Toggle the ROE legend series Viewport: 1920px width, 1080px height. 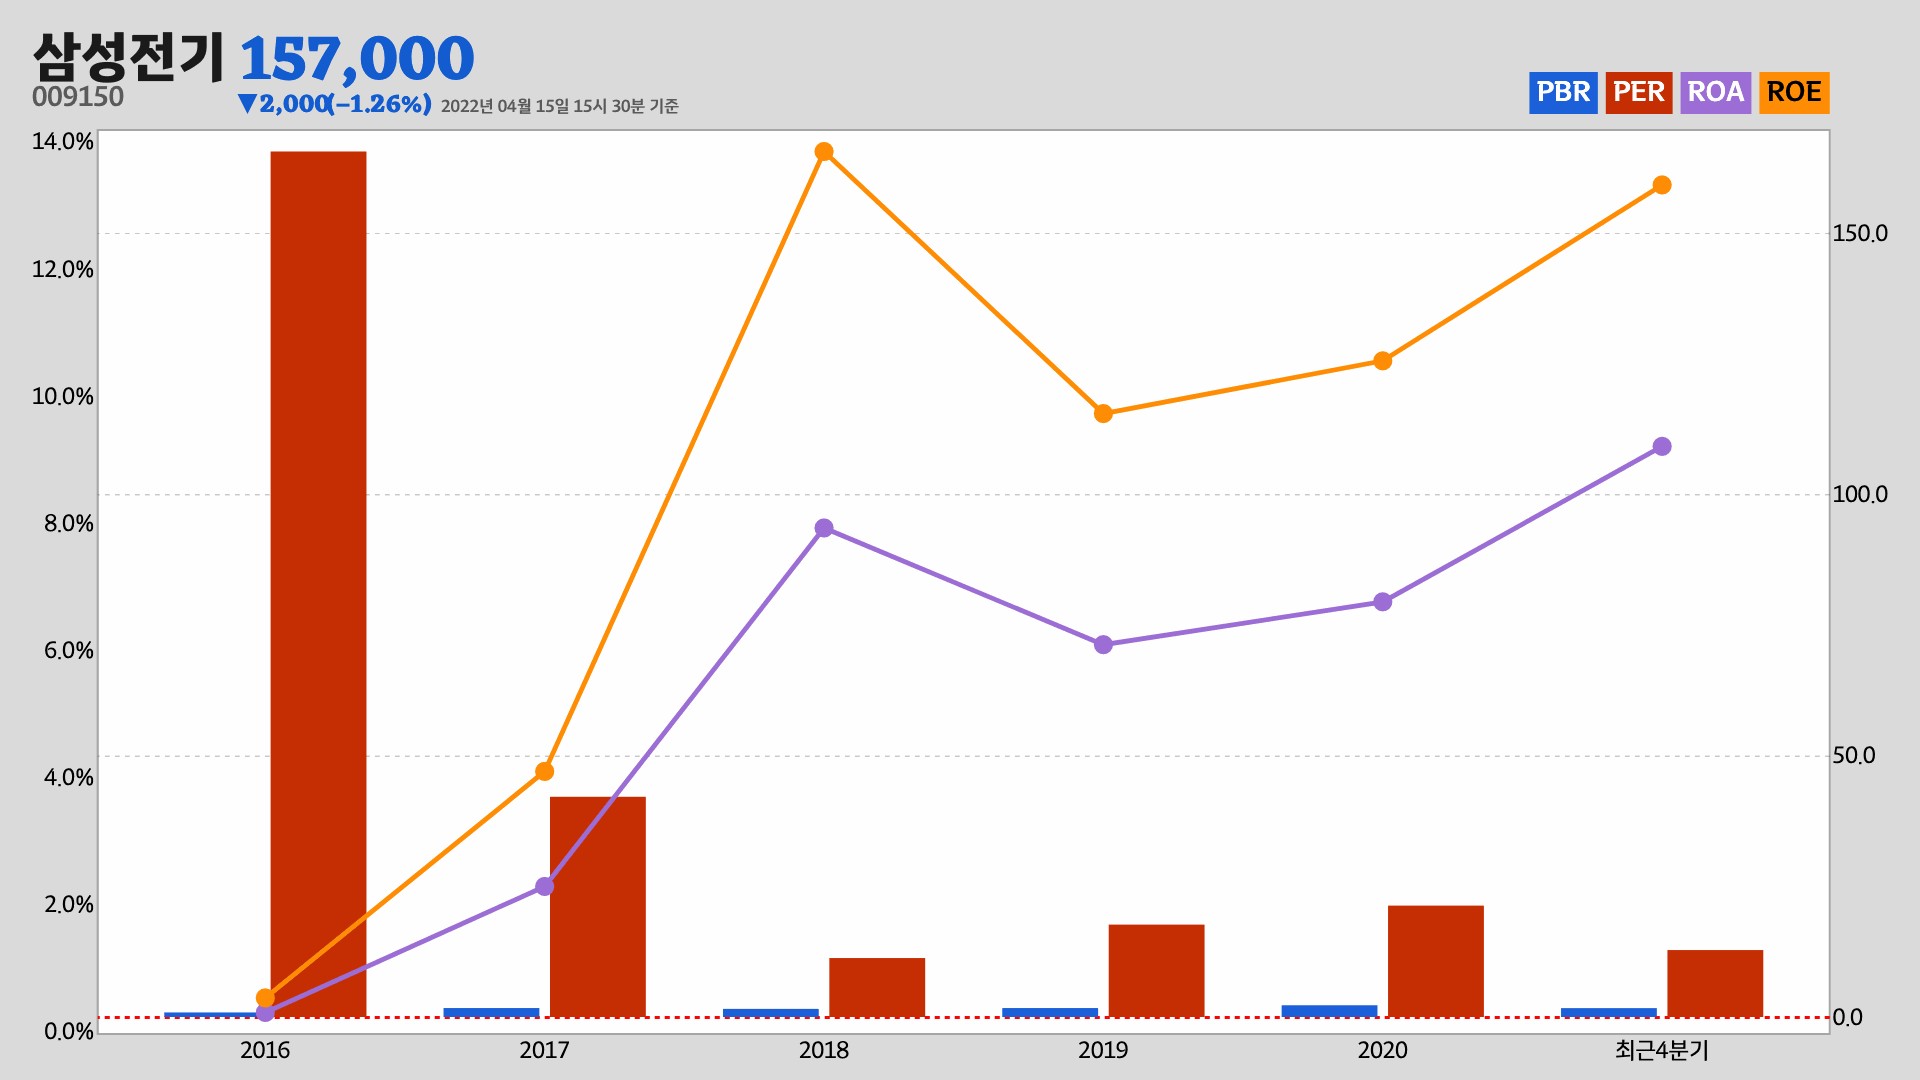coord(1794,93)
